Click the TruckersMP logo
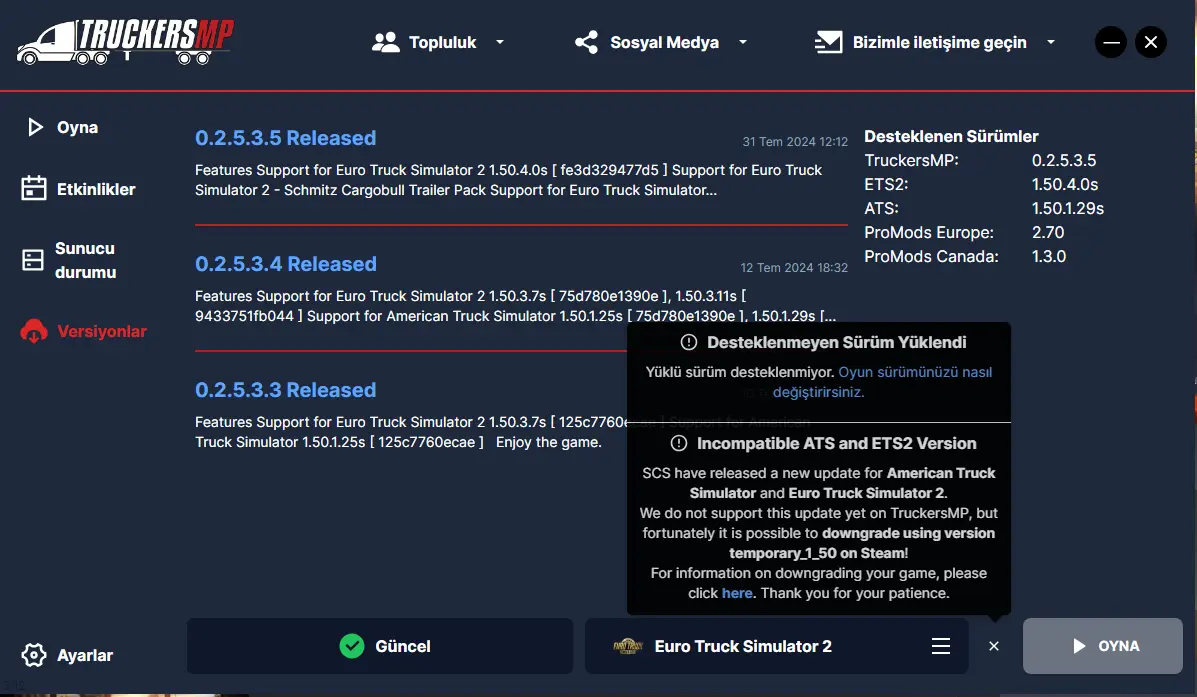1197x697 pixels. (x=125, y=42)
